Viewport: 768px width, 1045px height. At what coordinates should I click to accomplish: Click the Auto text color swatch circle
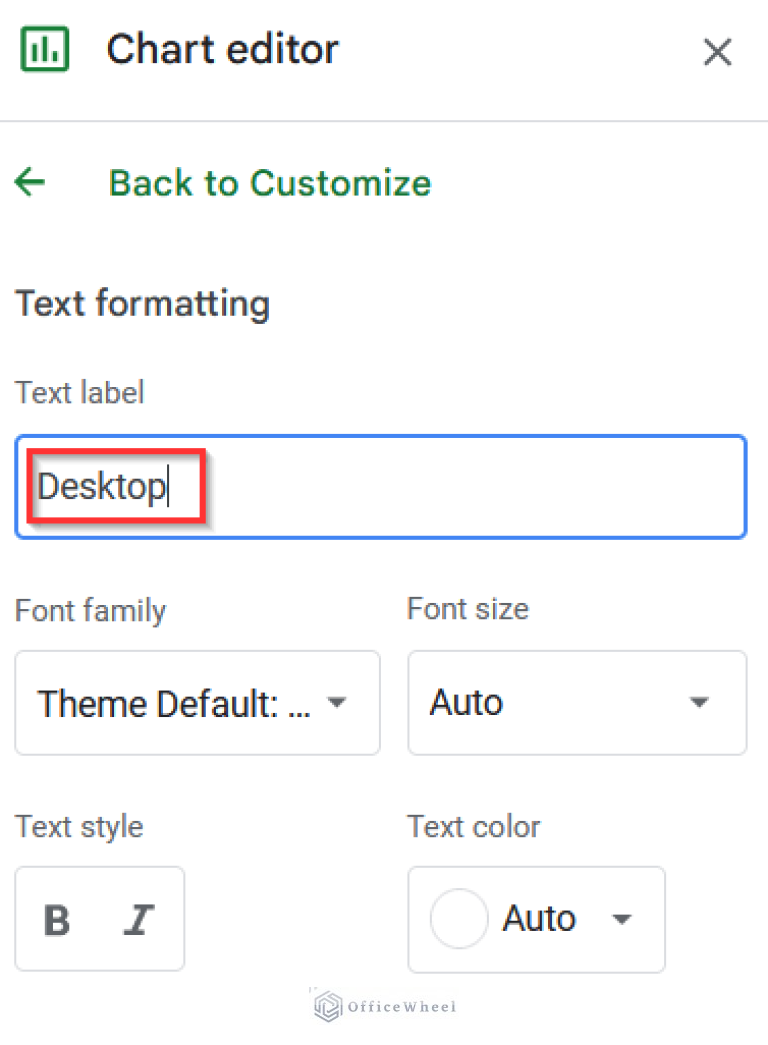click(459, 919)
